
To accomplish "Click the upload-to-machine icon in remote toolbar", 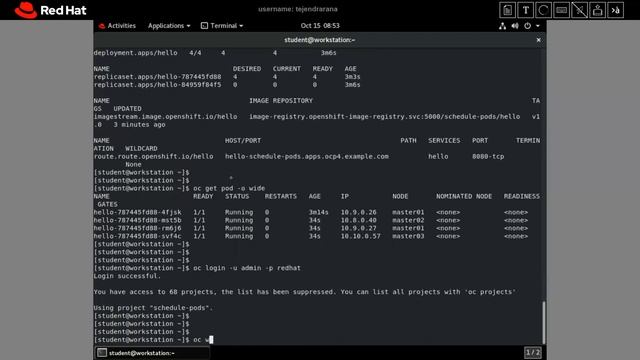I will click(597, 10).
